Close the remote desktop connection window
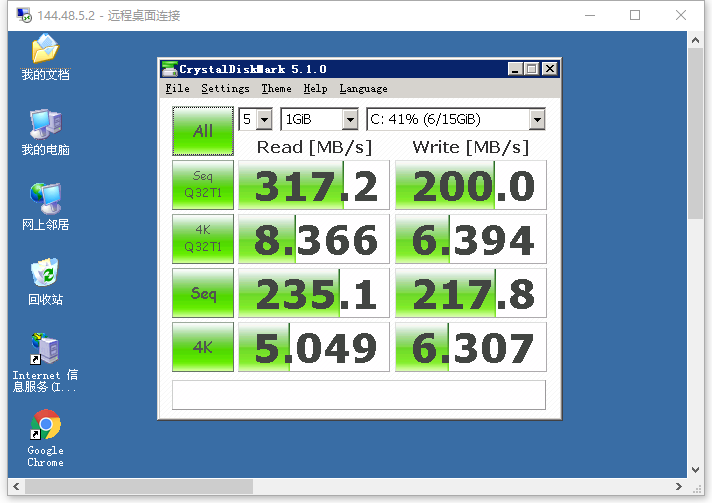This screenshot has width=712, height=503. 681,15
